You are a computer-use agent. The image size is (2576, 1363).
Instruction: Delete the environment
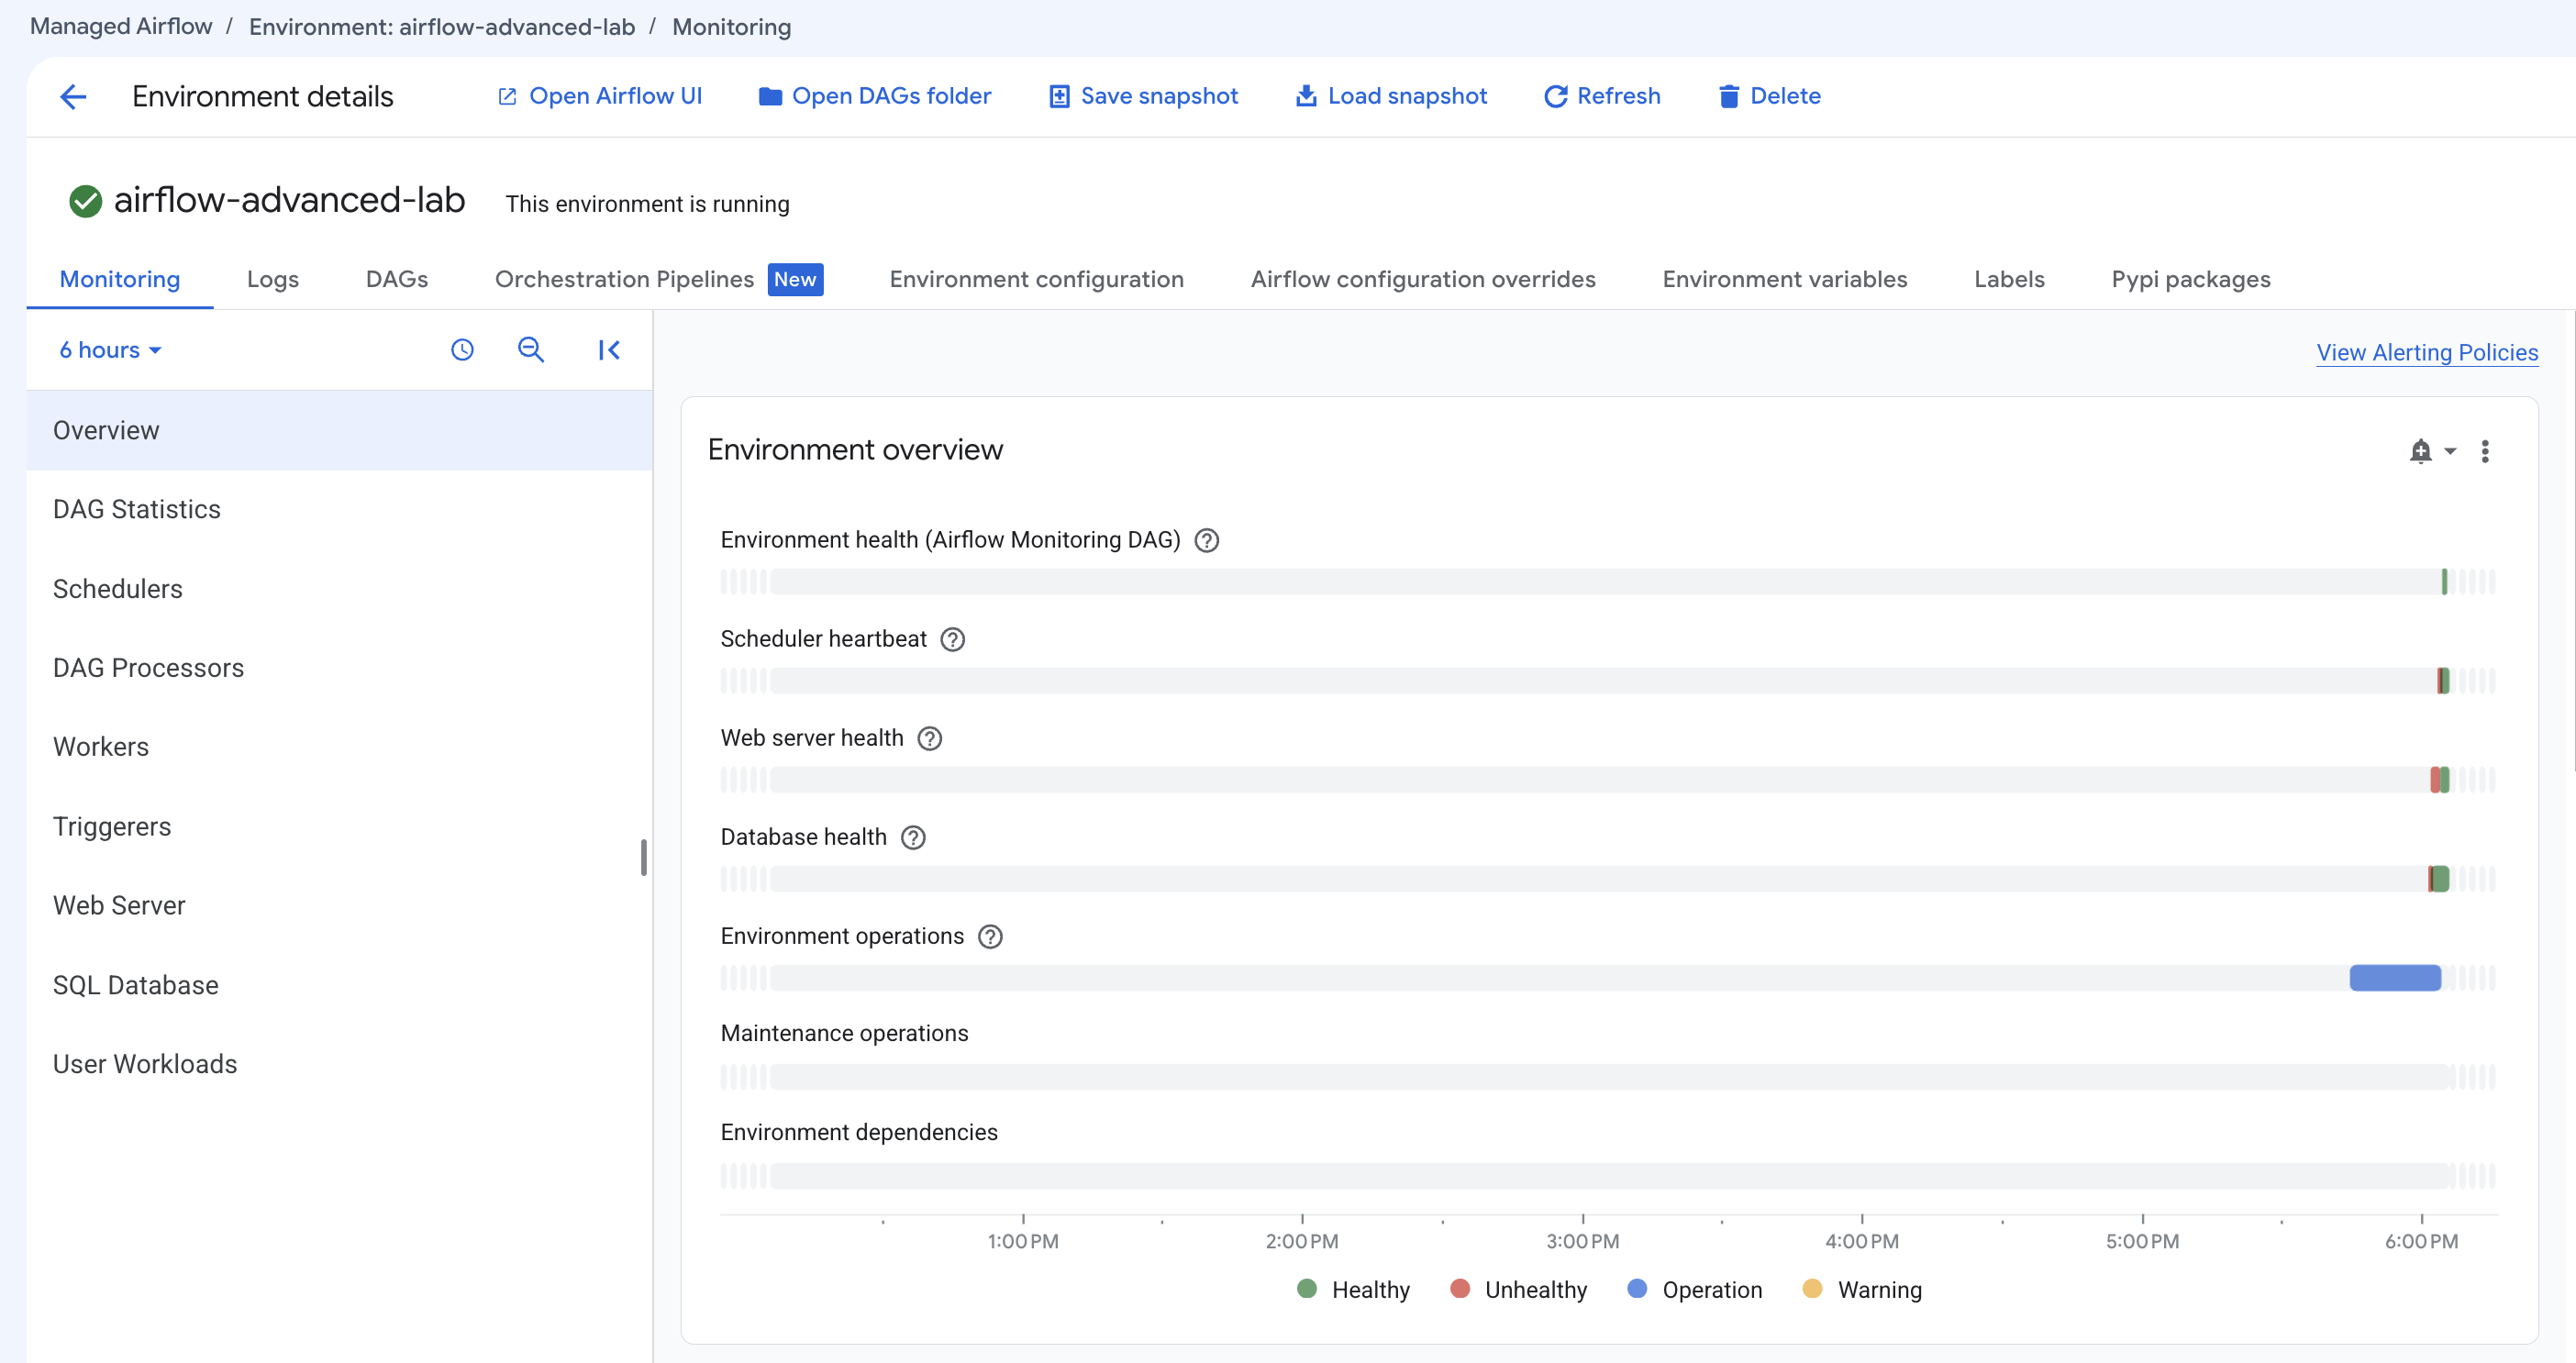point(1769,96)
